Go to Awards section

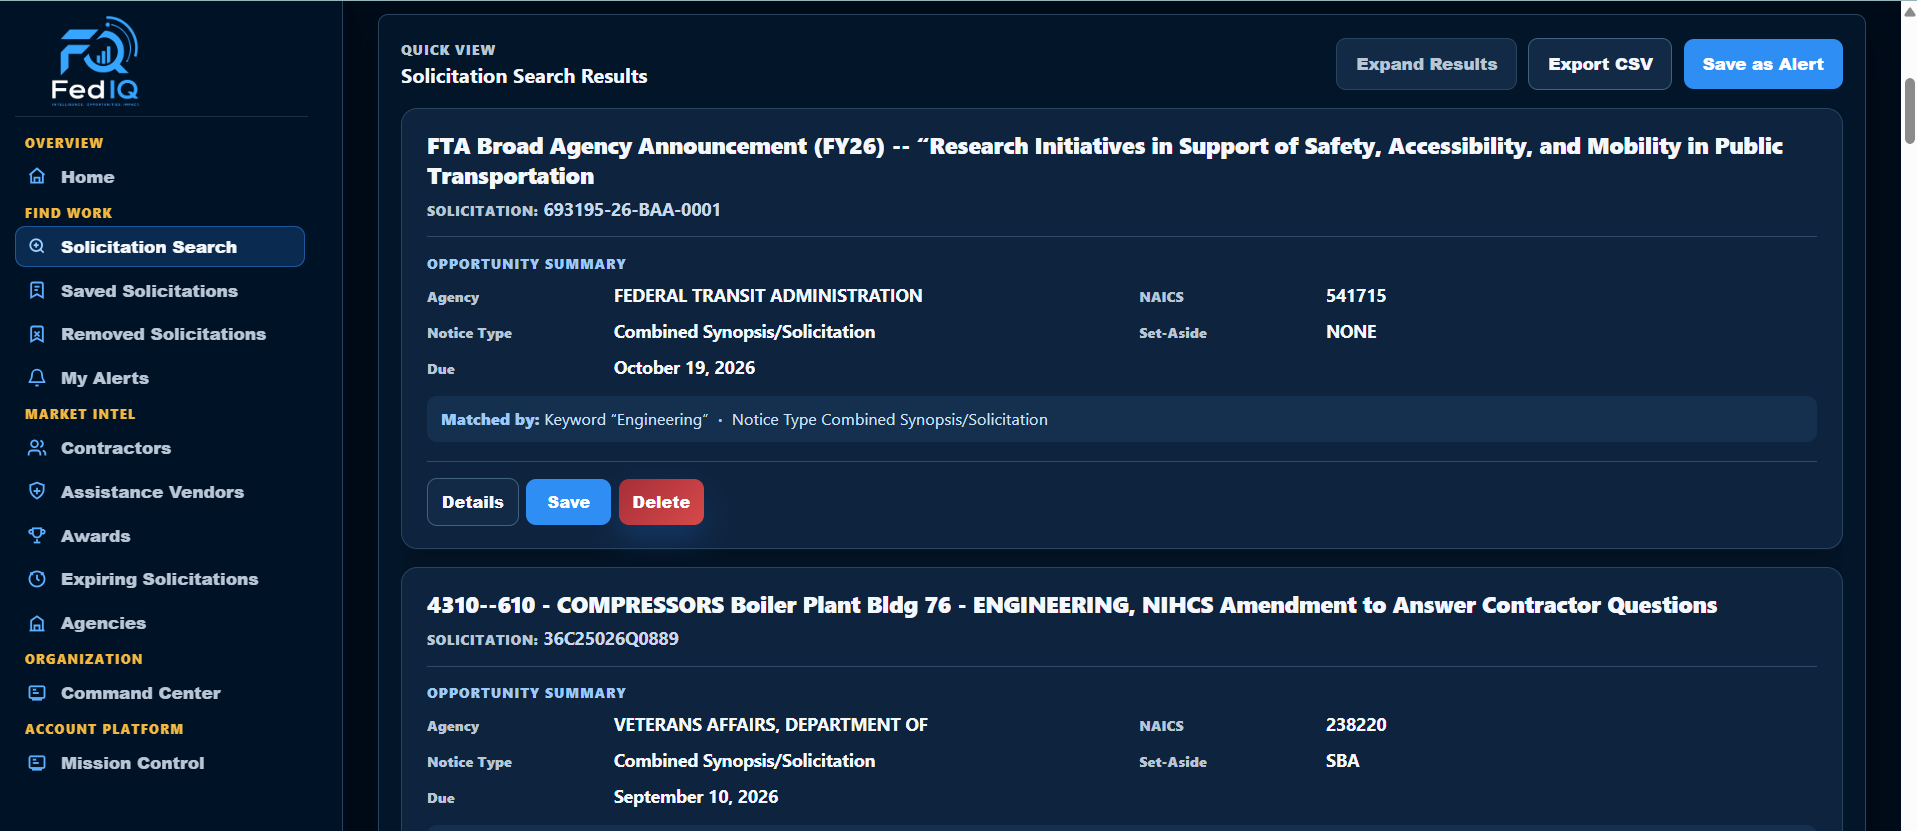tap(160, 536)
